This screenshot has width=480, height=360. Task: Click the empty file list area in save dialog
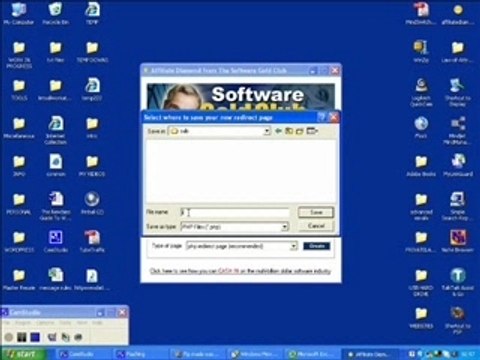click(241, 171)
